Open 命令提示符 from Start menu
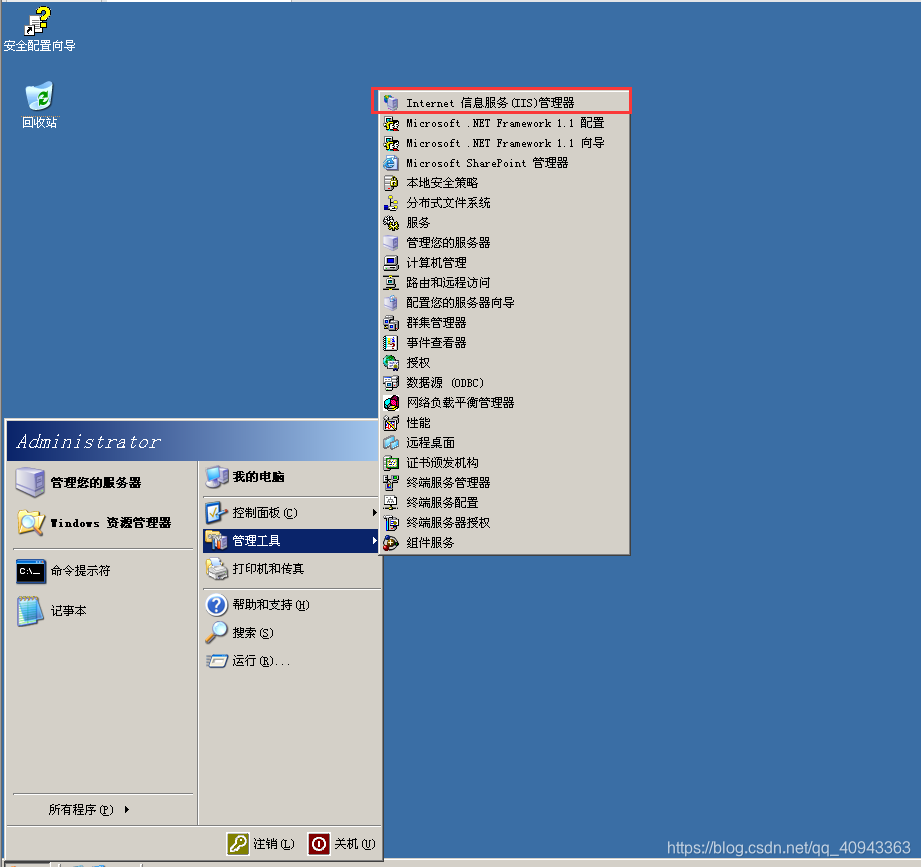The height and width of the screenshot is (867, 921). click(x=103, y=570)
